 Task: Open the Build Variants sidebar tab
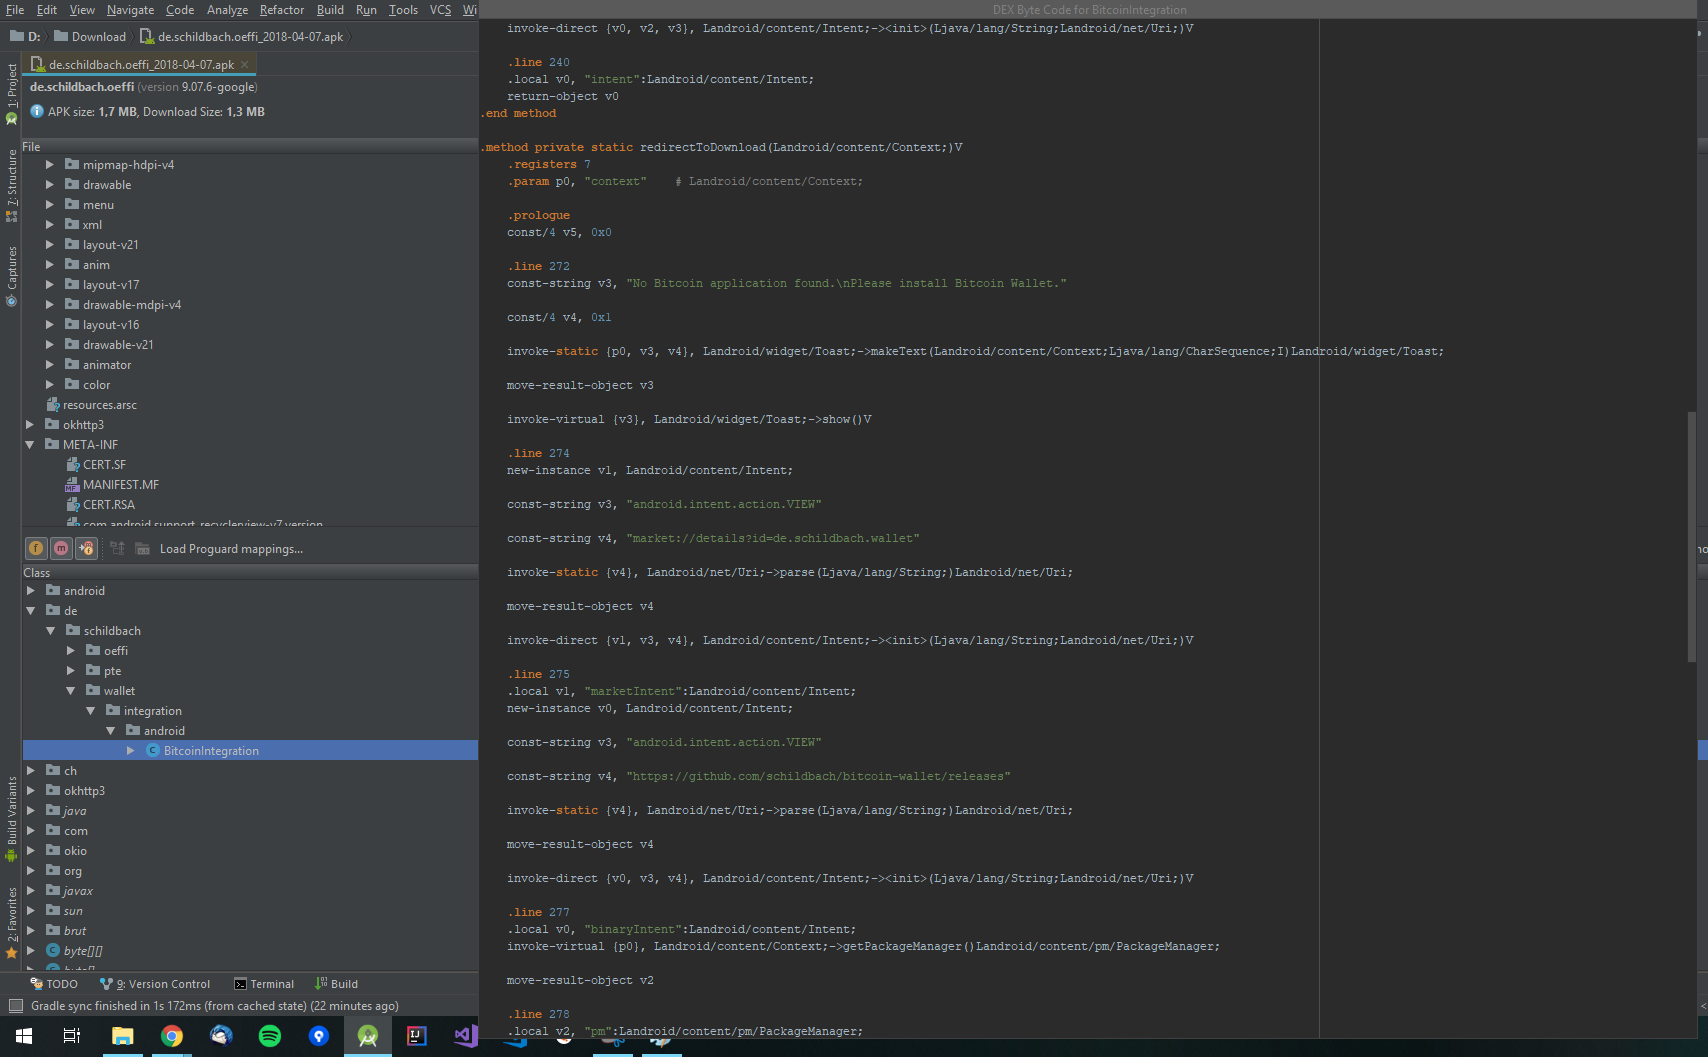[11, 818]
